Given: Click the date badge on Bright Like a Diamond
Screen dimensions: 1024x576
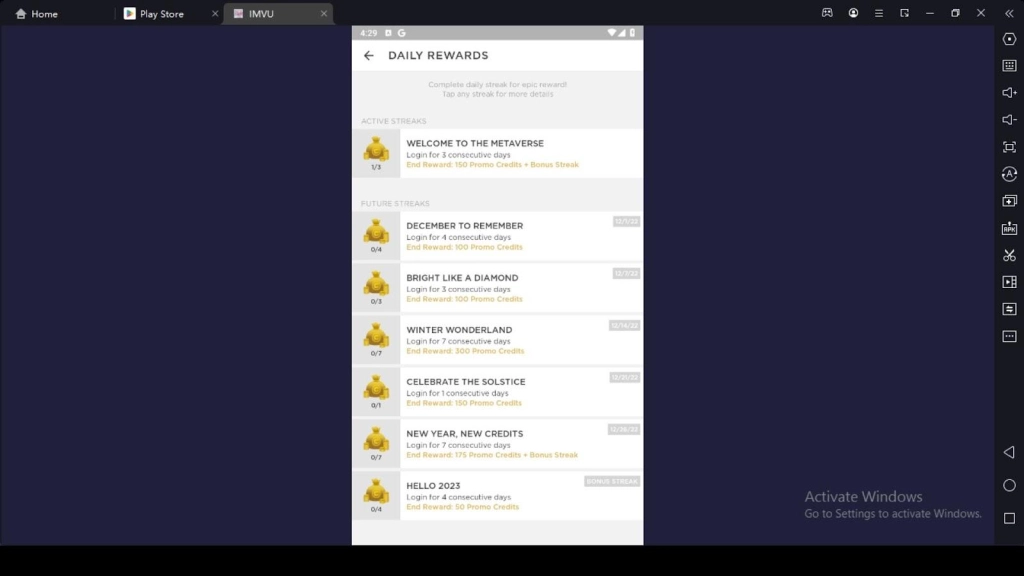Looking at the screenshot, I should pos(626,274).
